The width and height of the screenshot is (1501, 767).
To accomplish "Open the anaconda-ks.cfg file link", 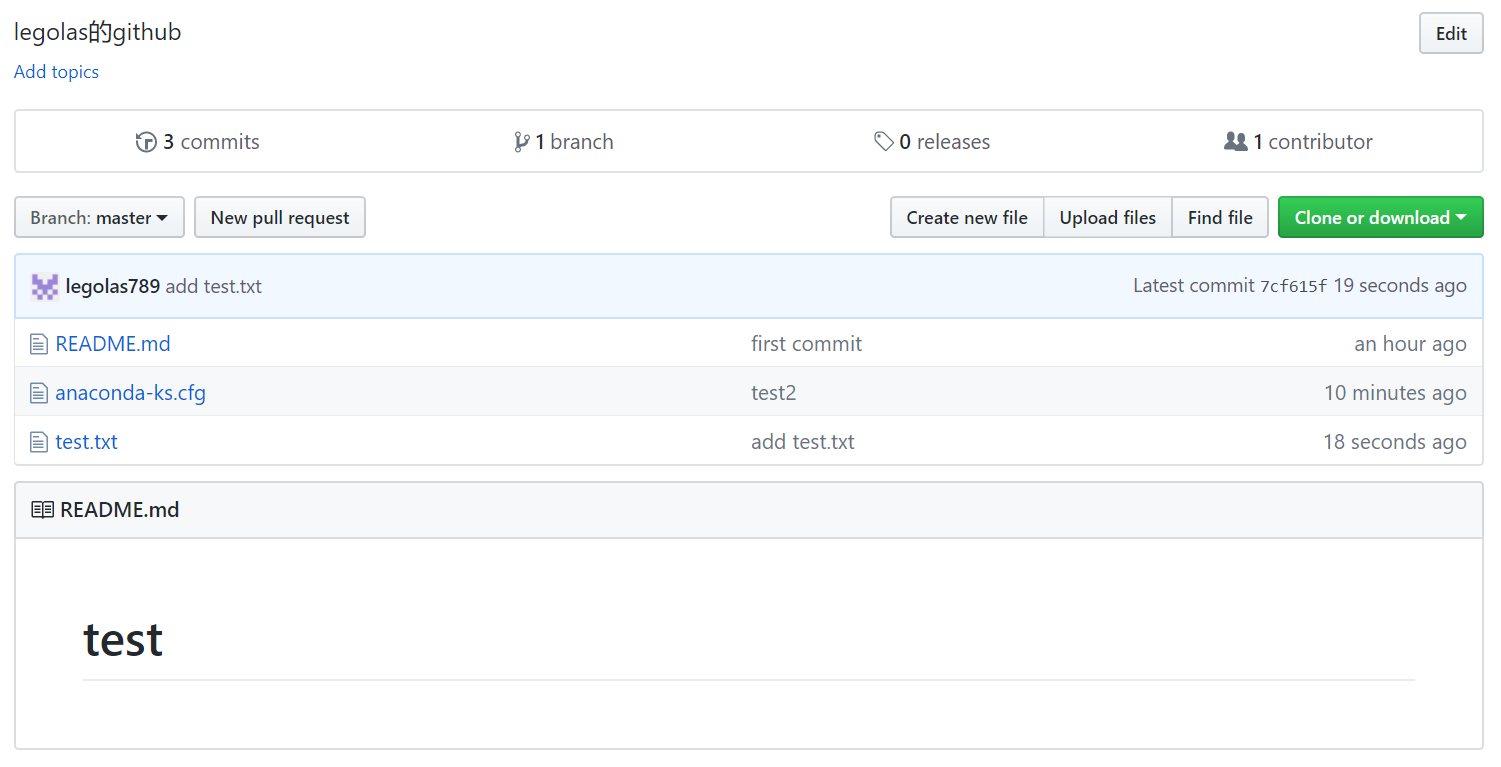I will pyautogui.click(x=131, y=393).
